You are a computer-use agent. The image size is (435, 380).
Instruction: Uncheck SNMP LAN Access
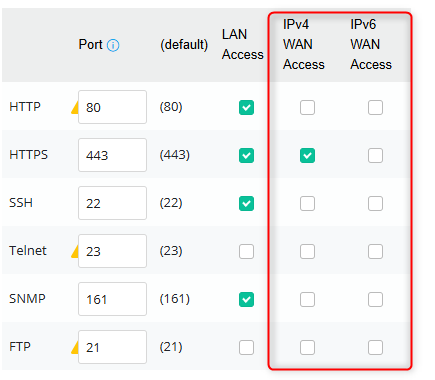[x=246, y=299]
